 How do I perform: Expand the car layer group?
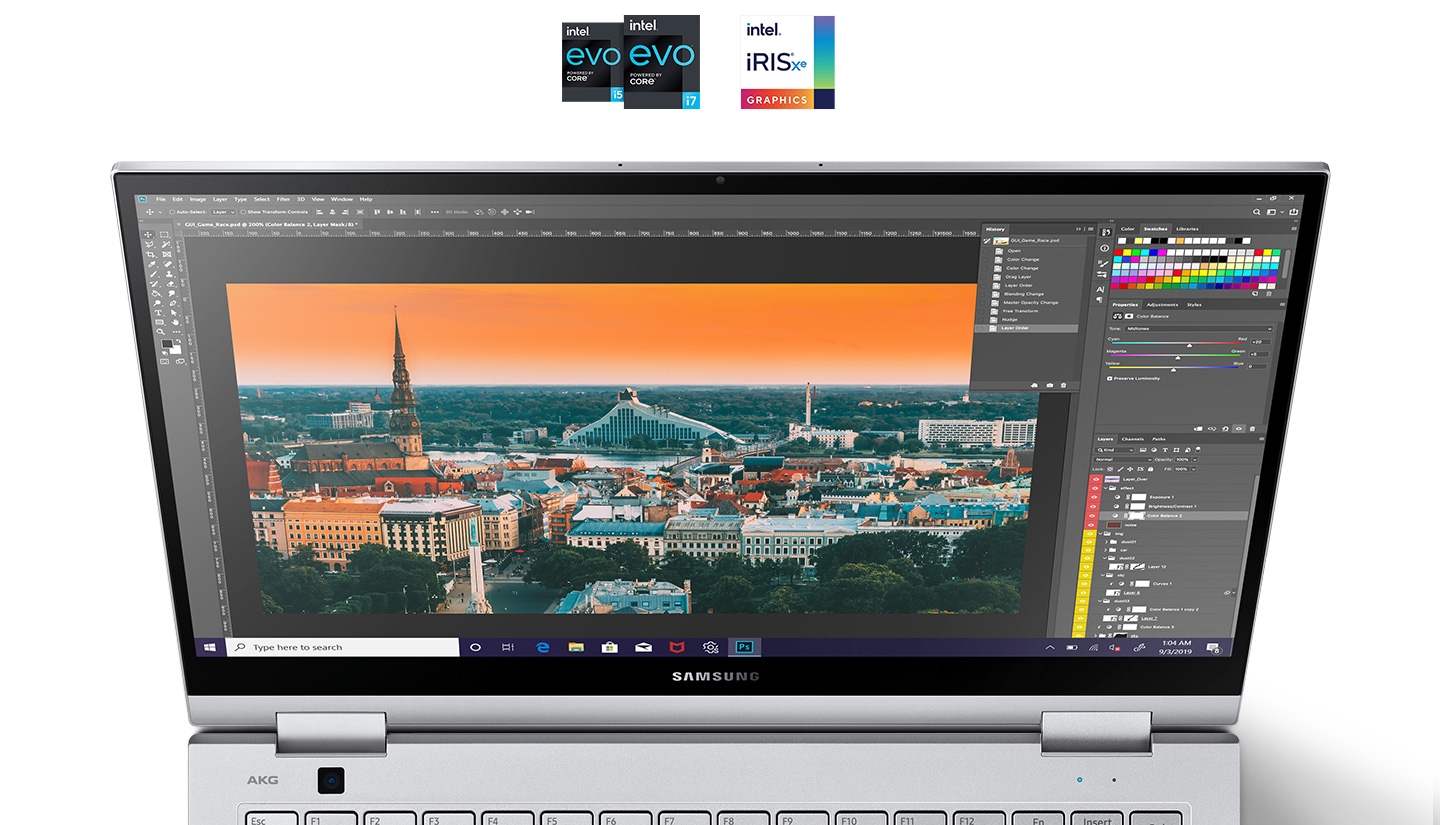point(1105,550)
